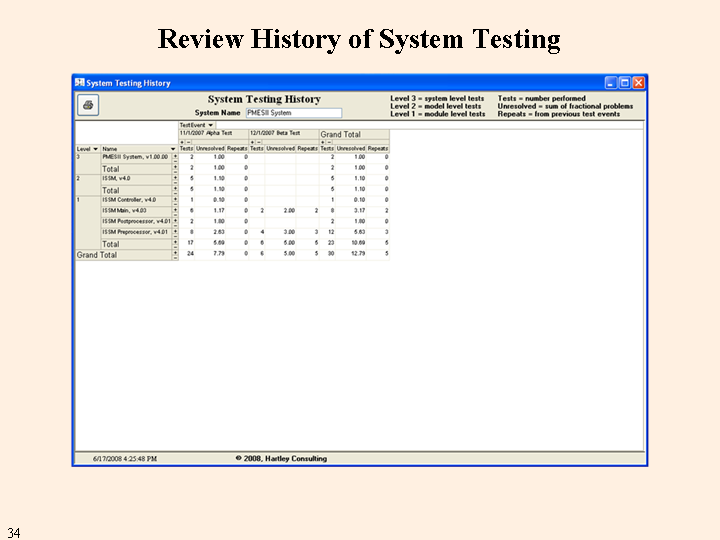Expand the ISSM Postprocessor, v4.01 row with plus

click(x=175, y=221)
